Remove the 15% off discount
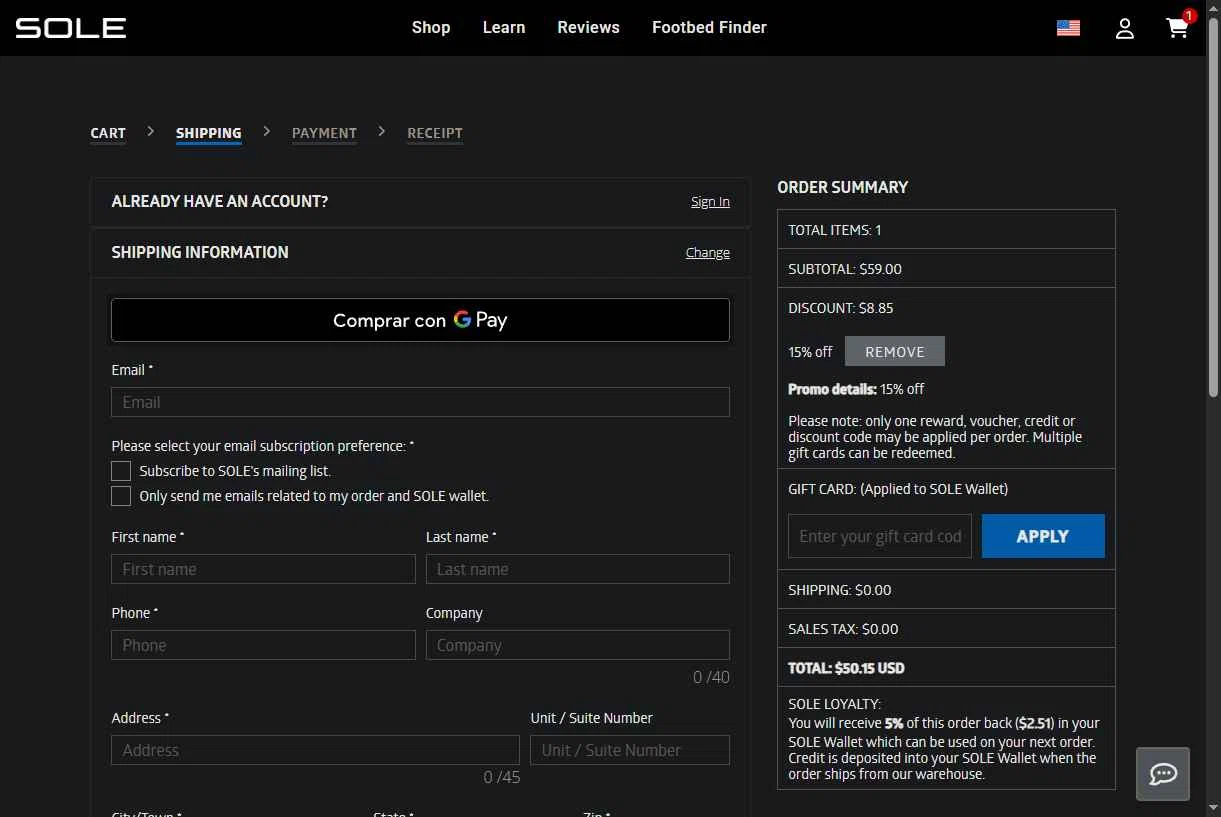The image size is (1221, 817). click(x=895, y=352)
